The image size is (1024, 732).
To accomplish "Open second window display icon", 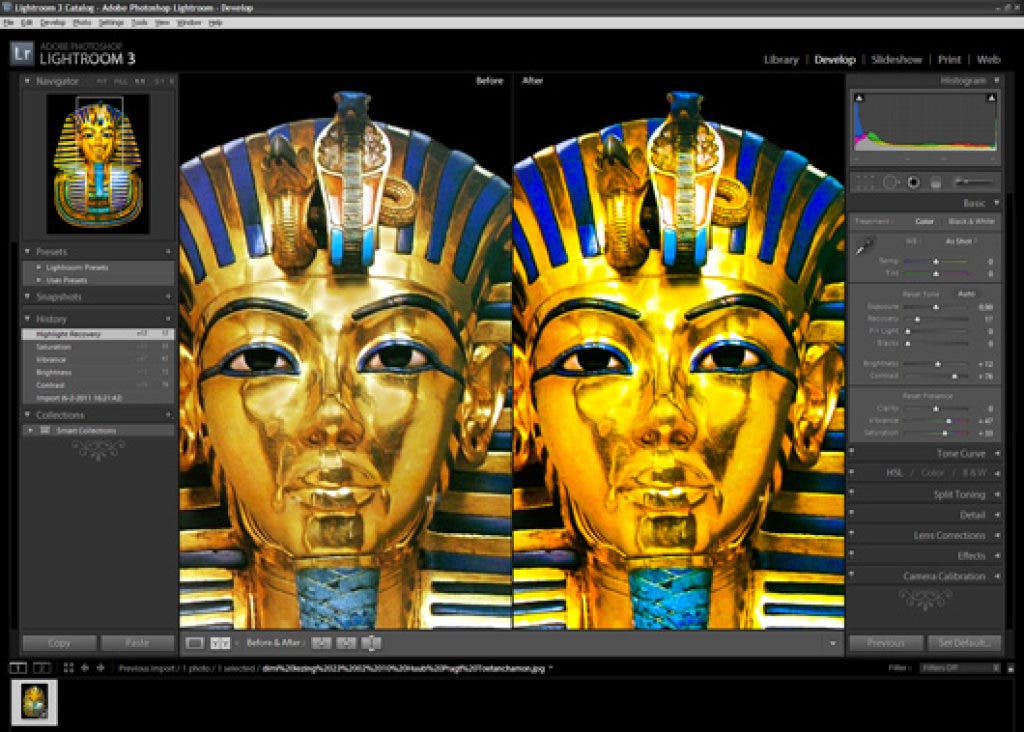I will click(x=42, y=668).
